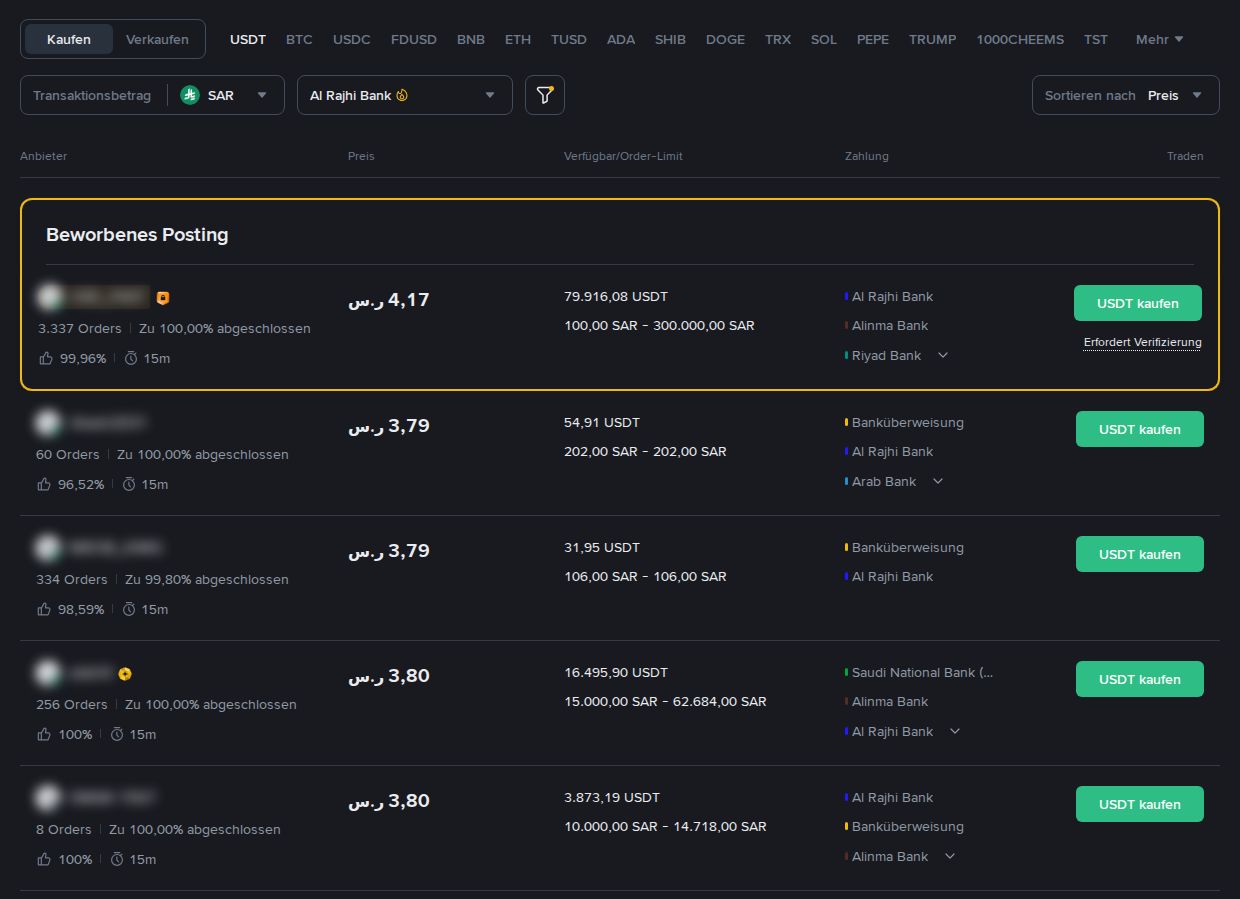Select the TST coin tab
The width and height of the screenshot is (1240, 899).
click(x=1096, y=39)
